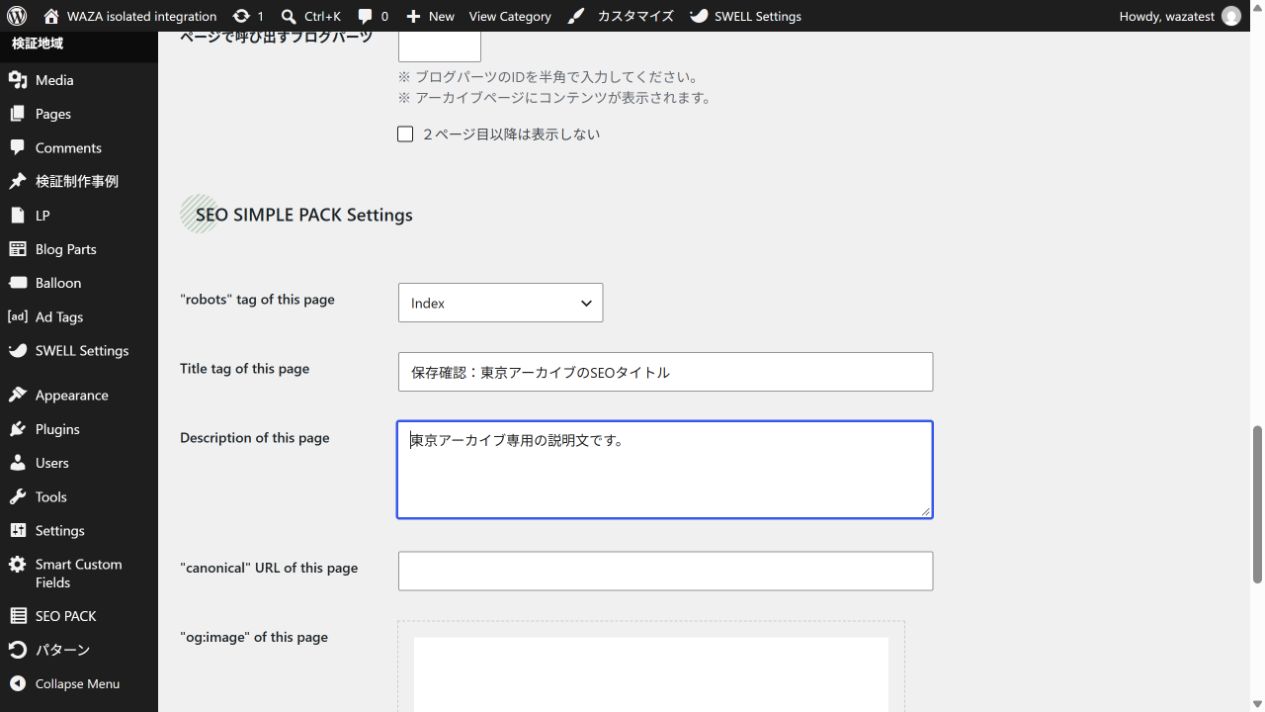1265x712 pixels.
Task: Click the View Category link
Action: click(x=510, y=16)
